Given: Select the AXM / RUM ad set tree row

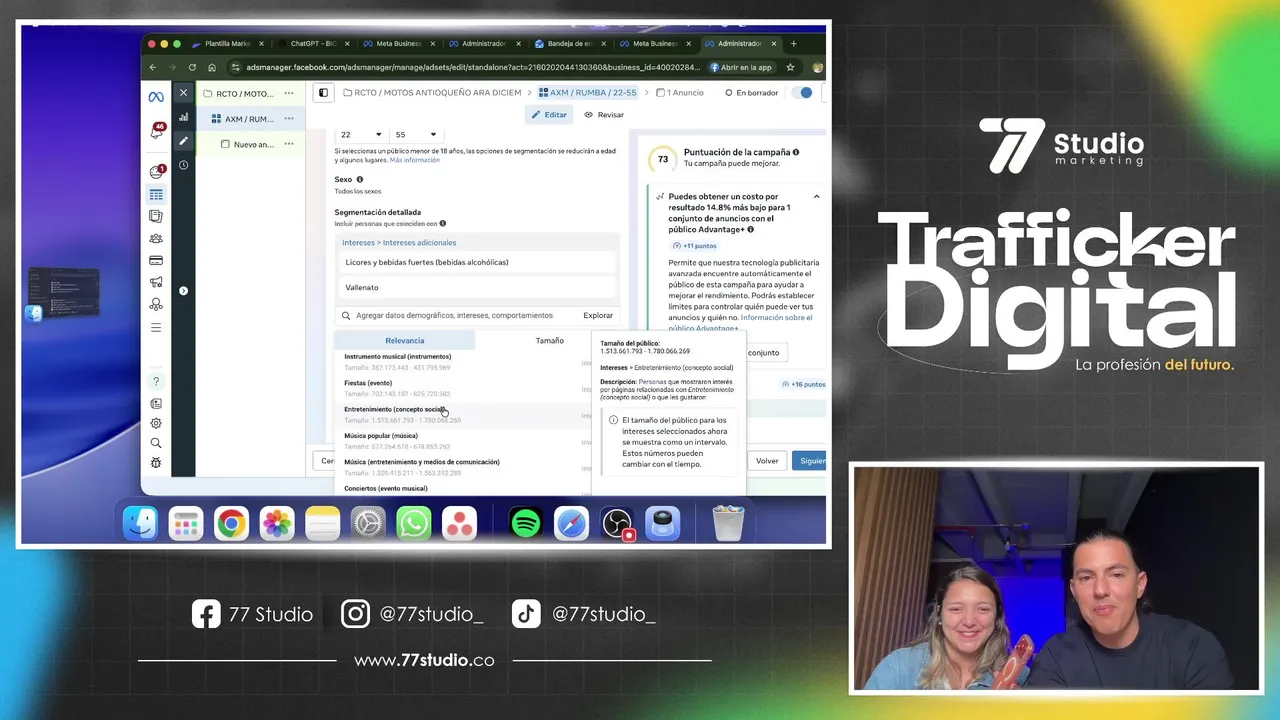Looking at the screenshot, I should tap(250, 118).
